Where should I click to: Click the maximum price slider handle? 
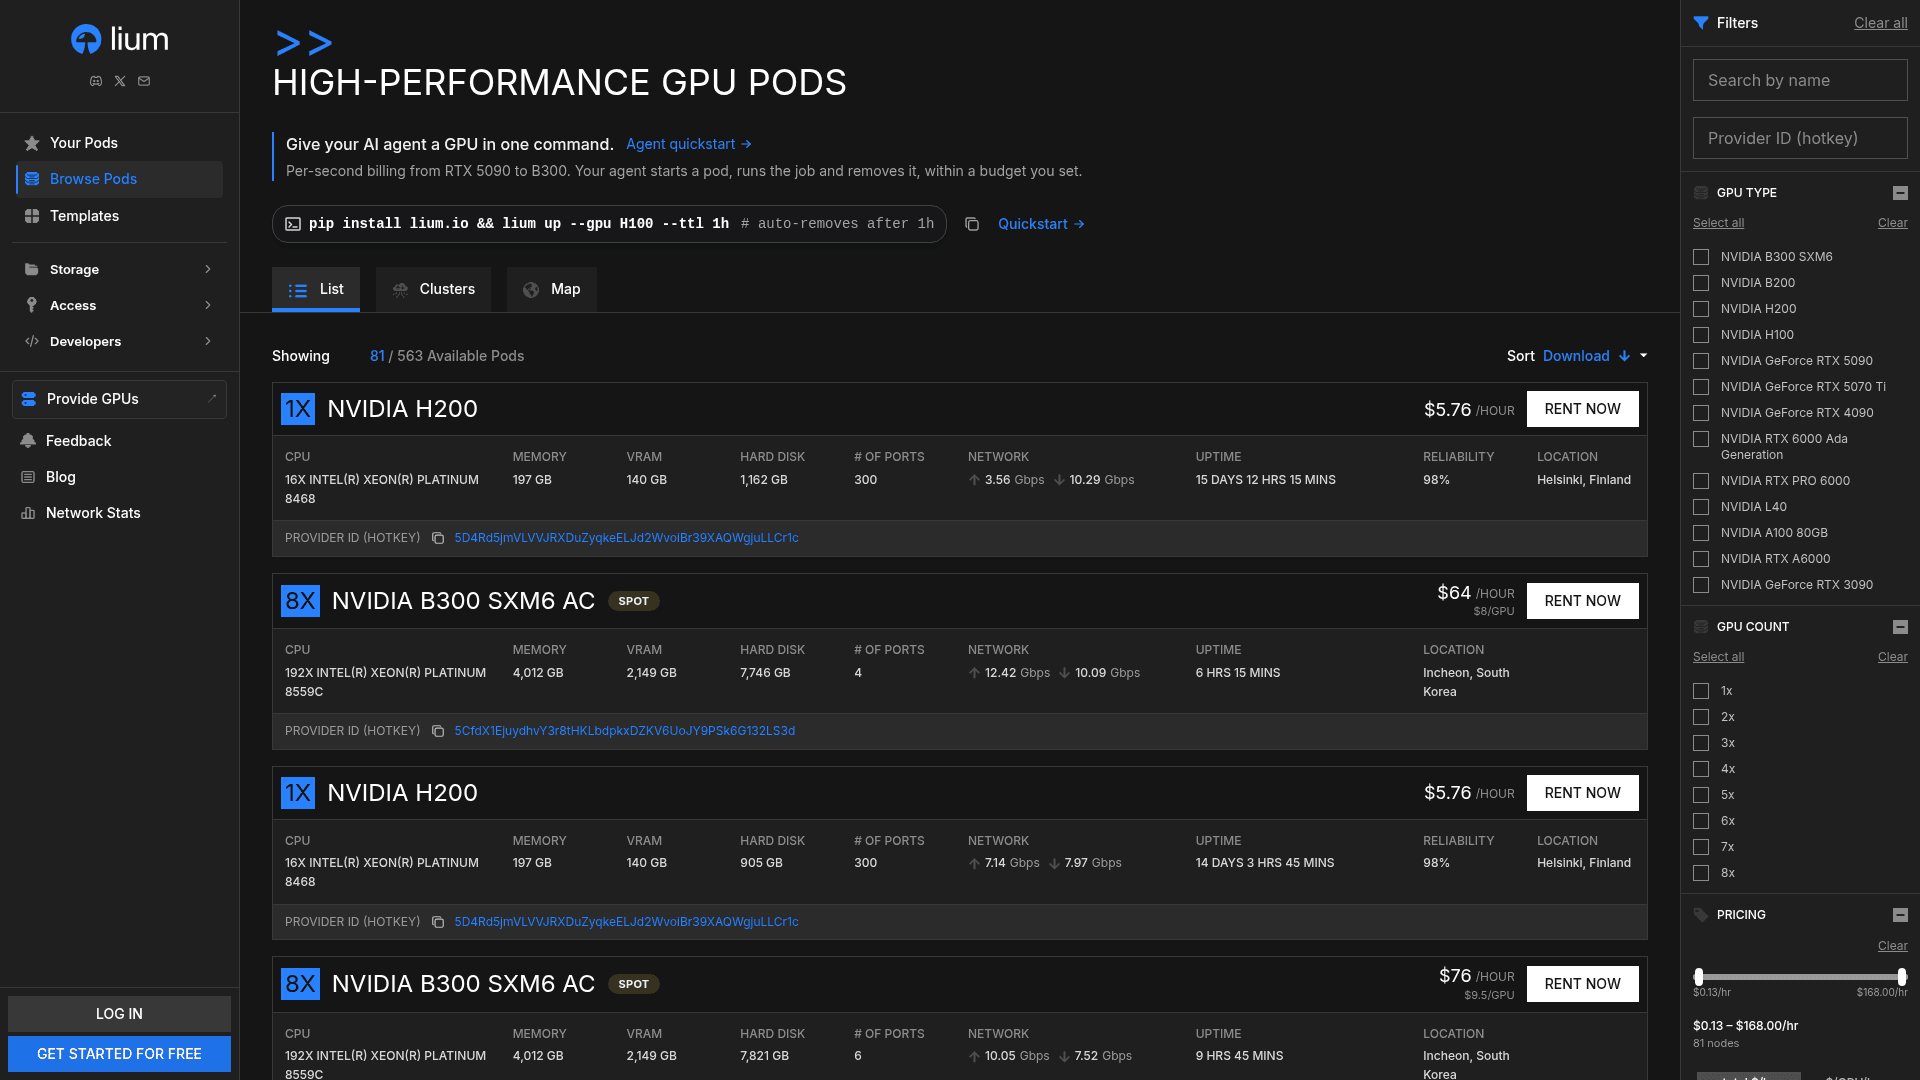click(1902, 977)
